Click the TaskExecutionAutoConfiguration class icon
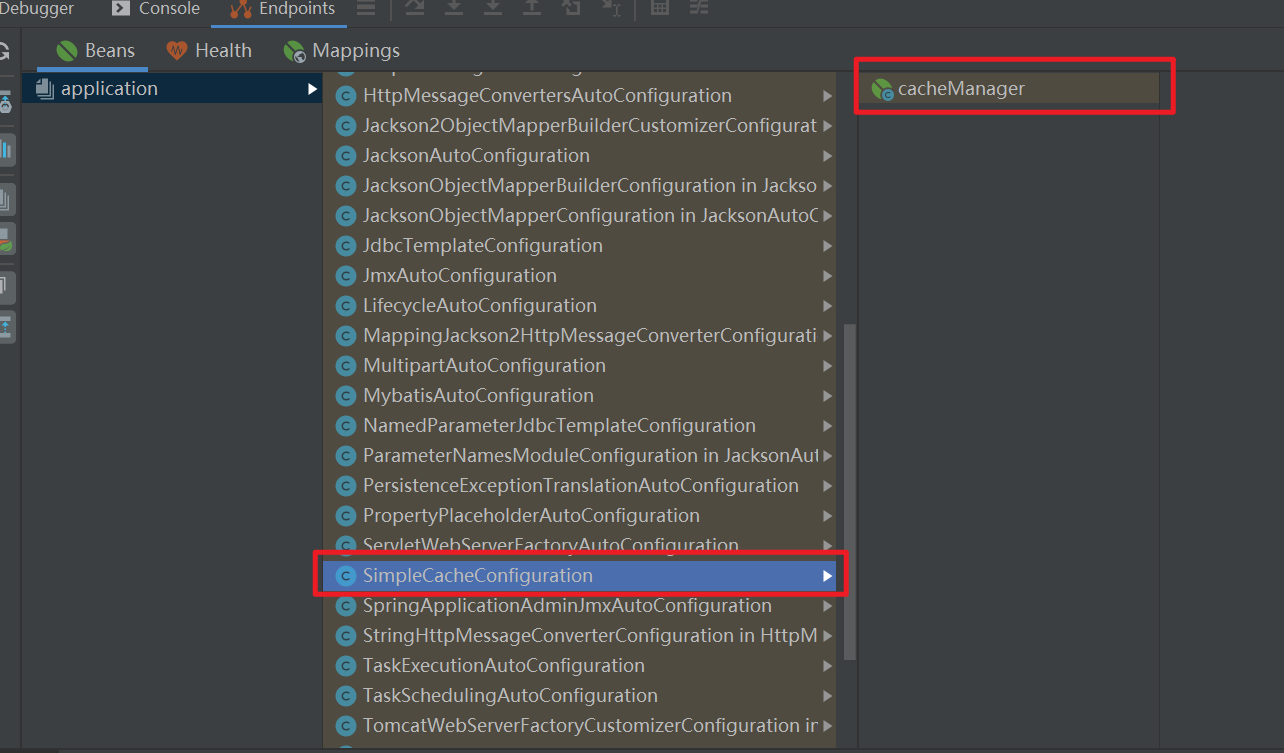 (x=346, y=666)
